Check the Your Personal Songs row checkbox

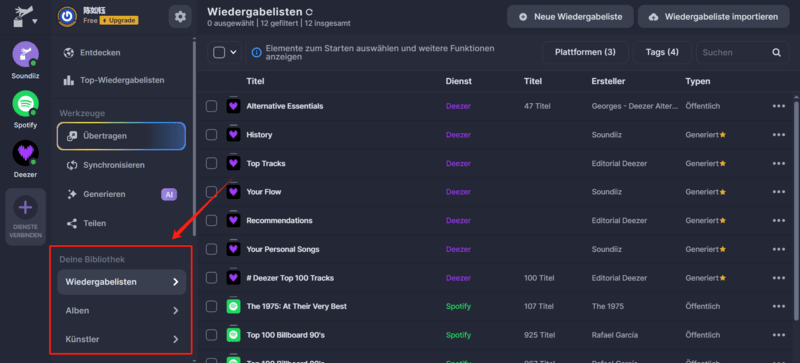(211, 249)
